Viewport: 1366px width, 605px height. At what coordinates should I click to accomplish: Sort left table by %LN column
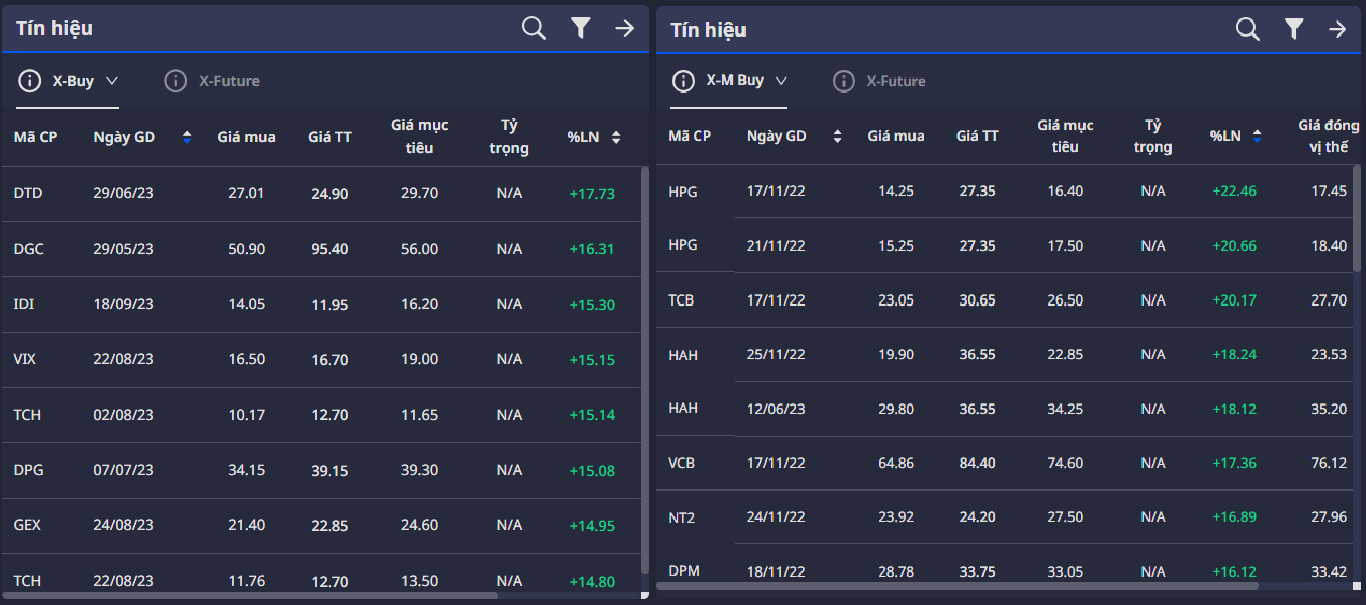coord(616,137)
